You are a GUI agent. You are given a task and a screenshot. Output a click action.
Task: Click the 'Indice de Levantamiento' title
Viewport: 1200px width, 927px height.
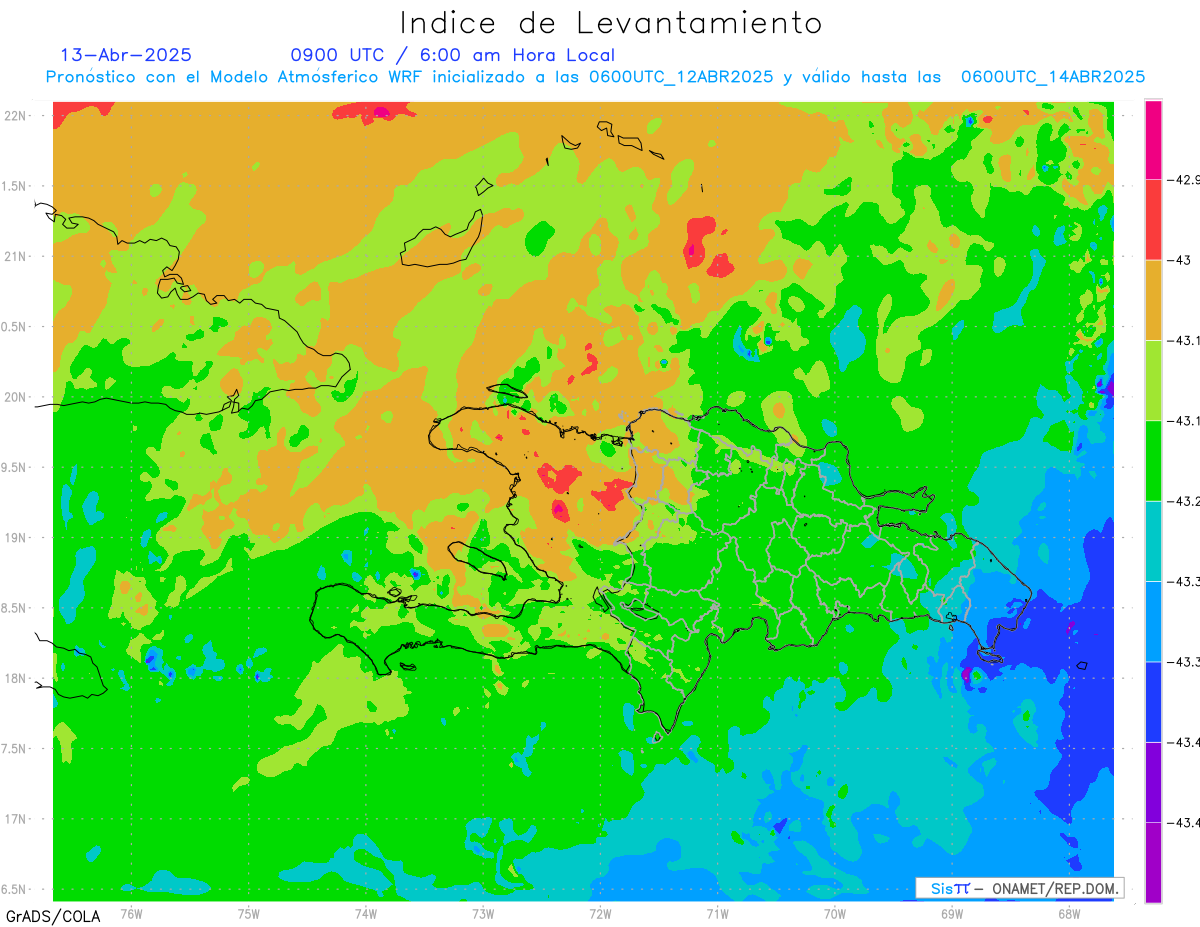611,23
